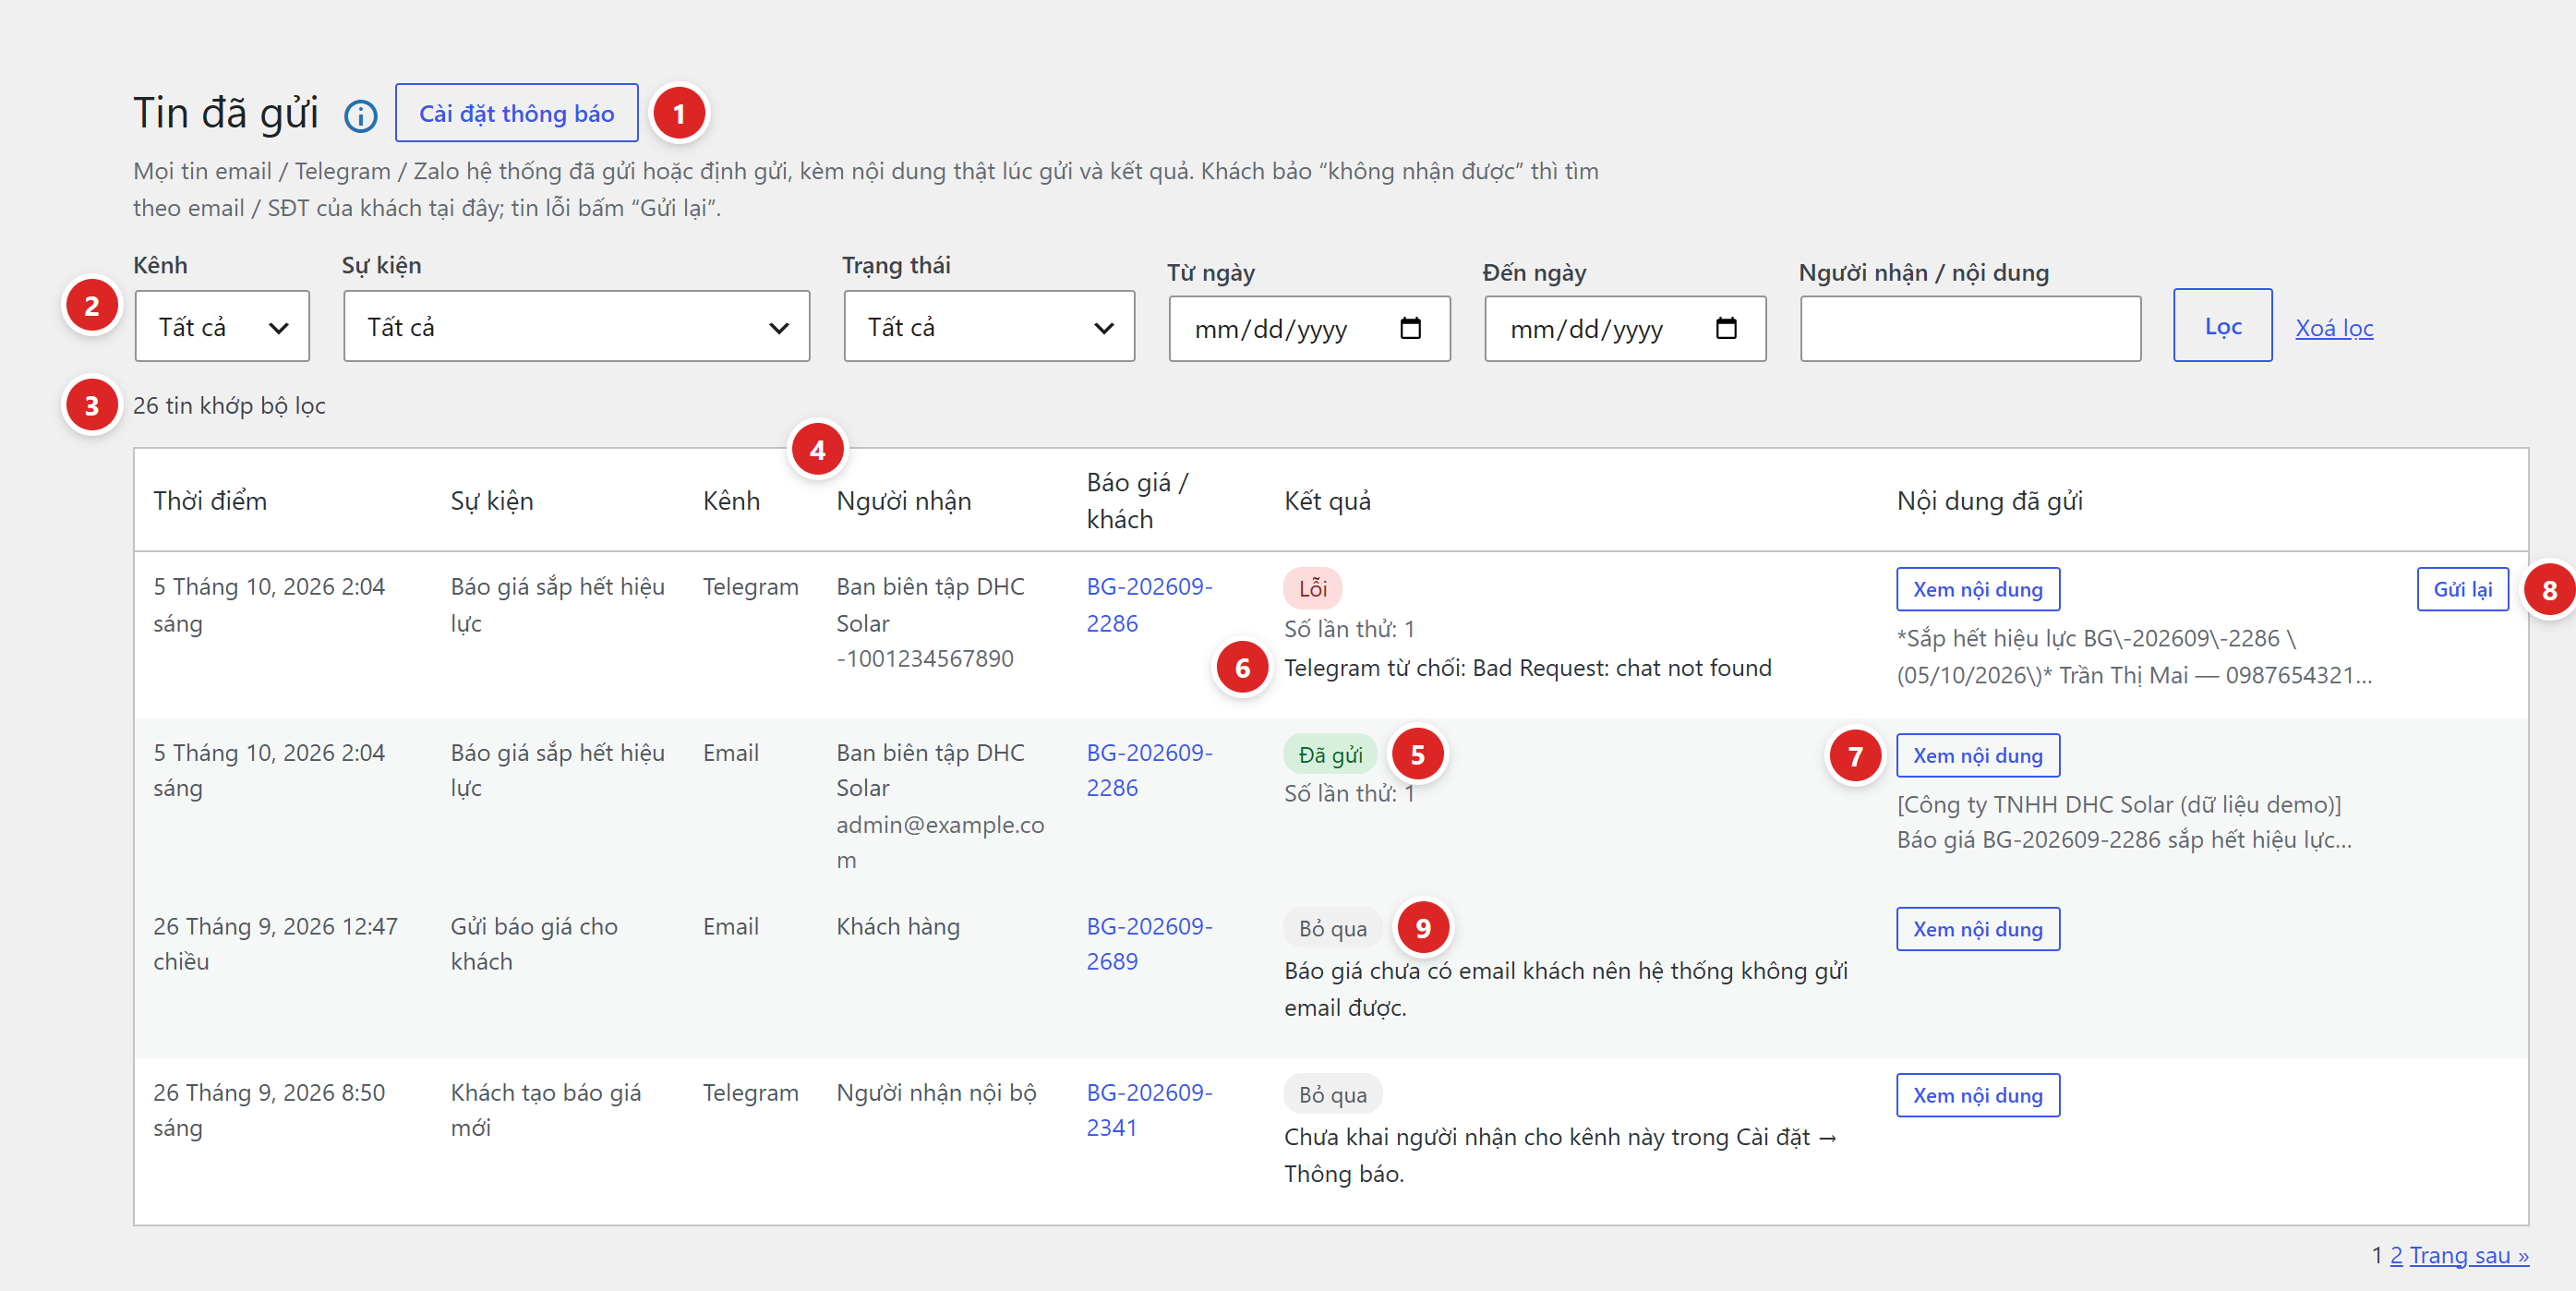The height and width of the screenshot is (1291, 2576).
Task: Clear filters via Xoá lọc link
Action: coord(2333,328)
